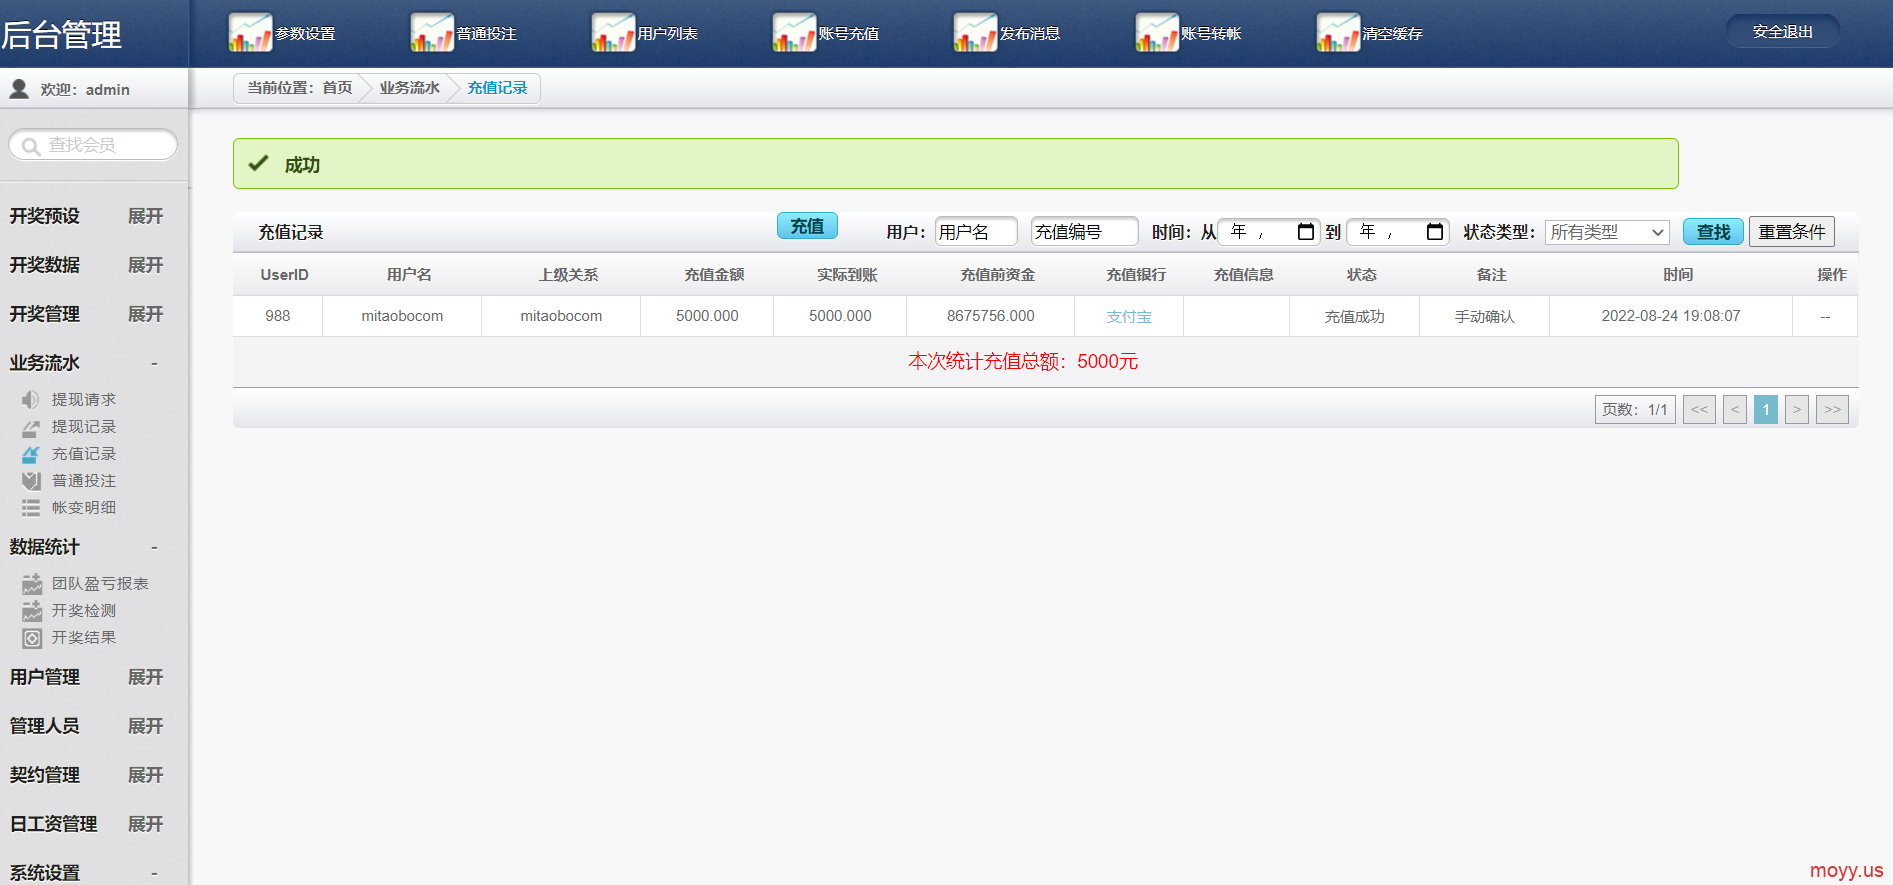Click the 重置条件 reset button
Viewport: 1893px width, 885px height.
tap(1792, 232)
